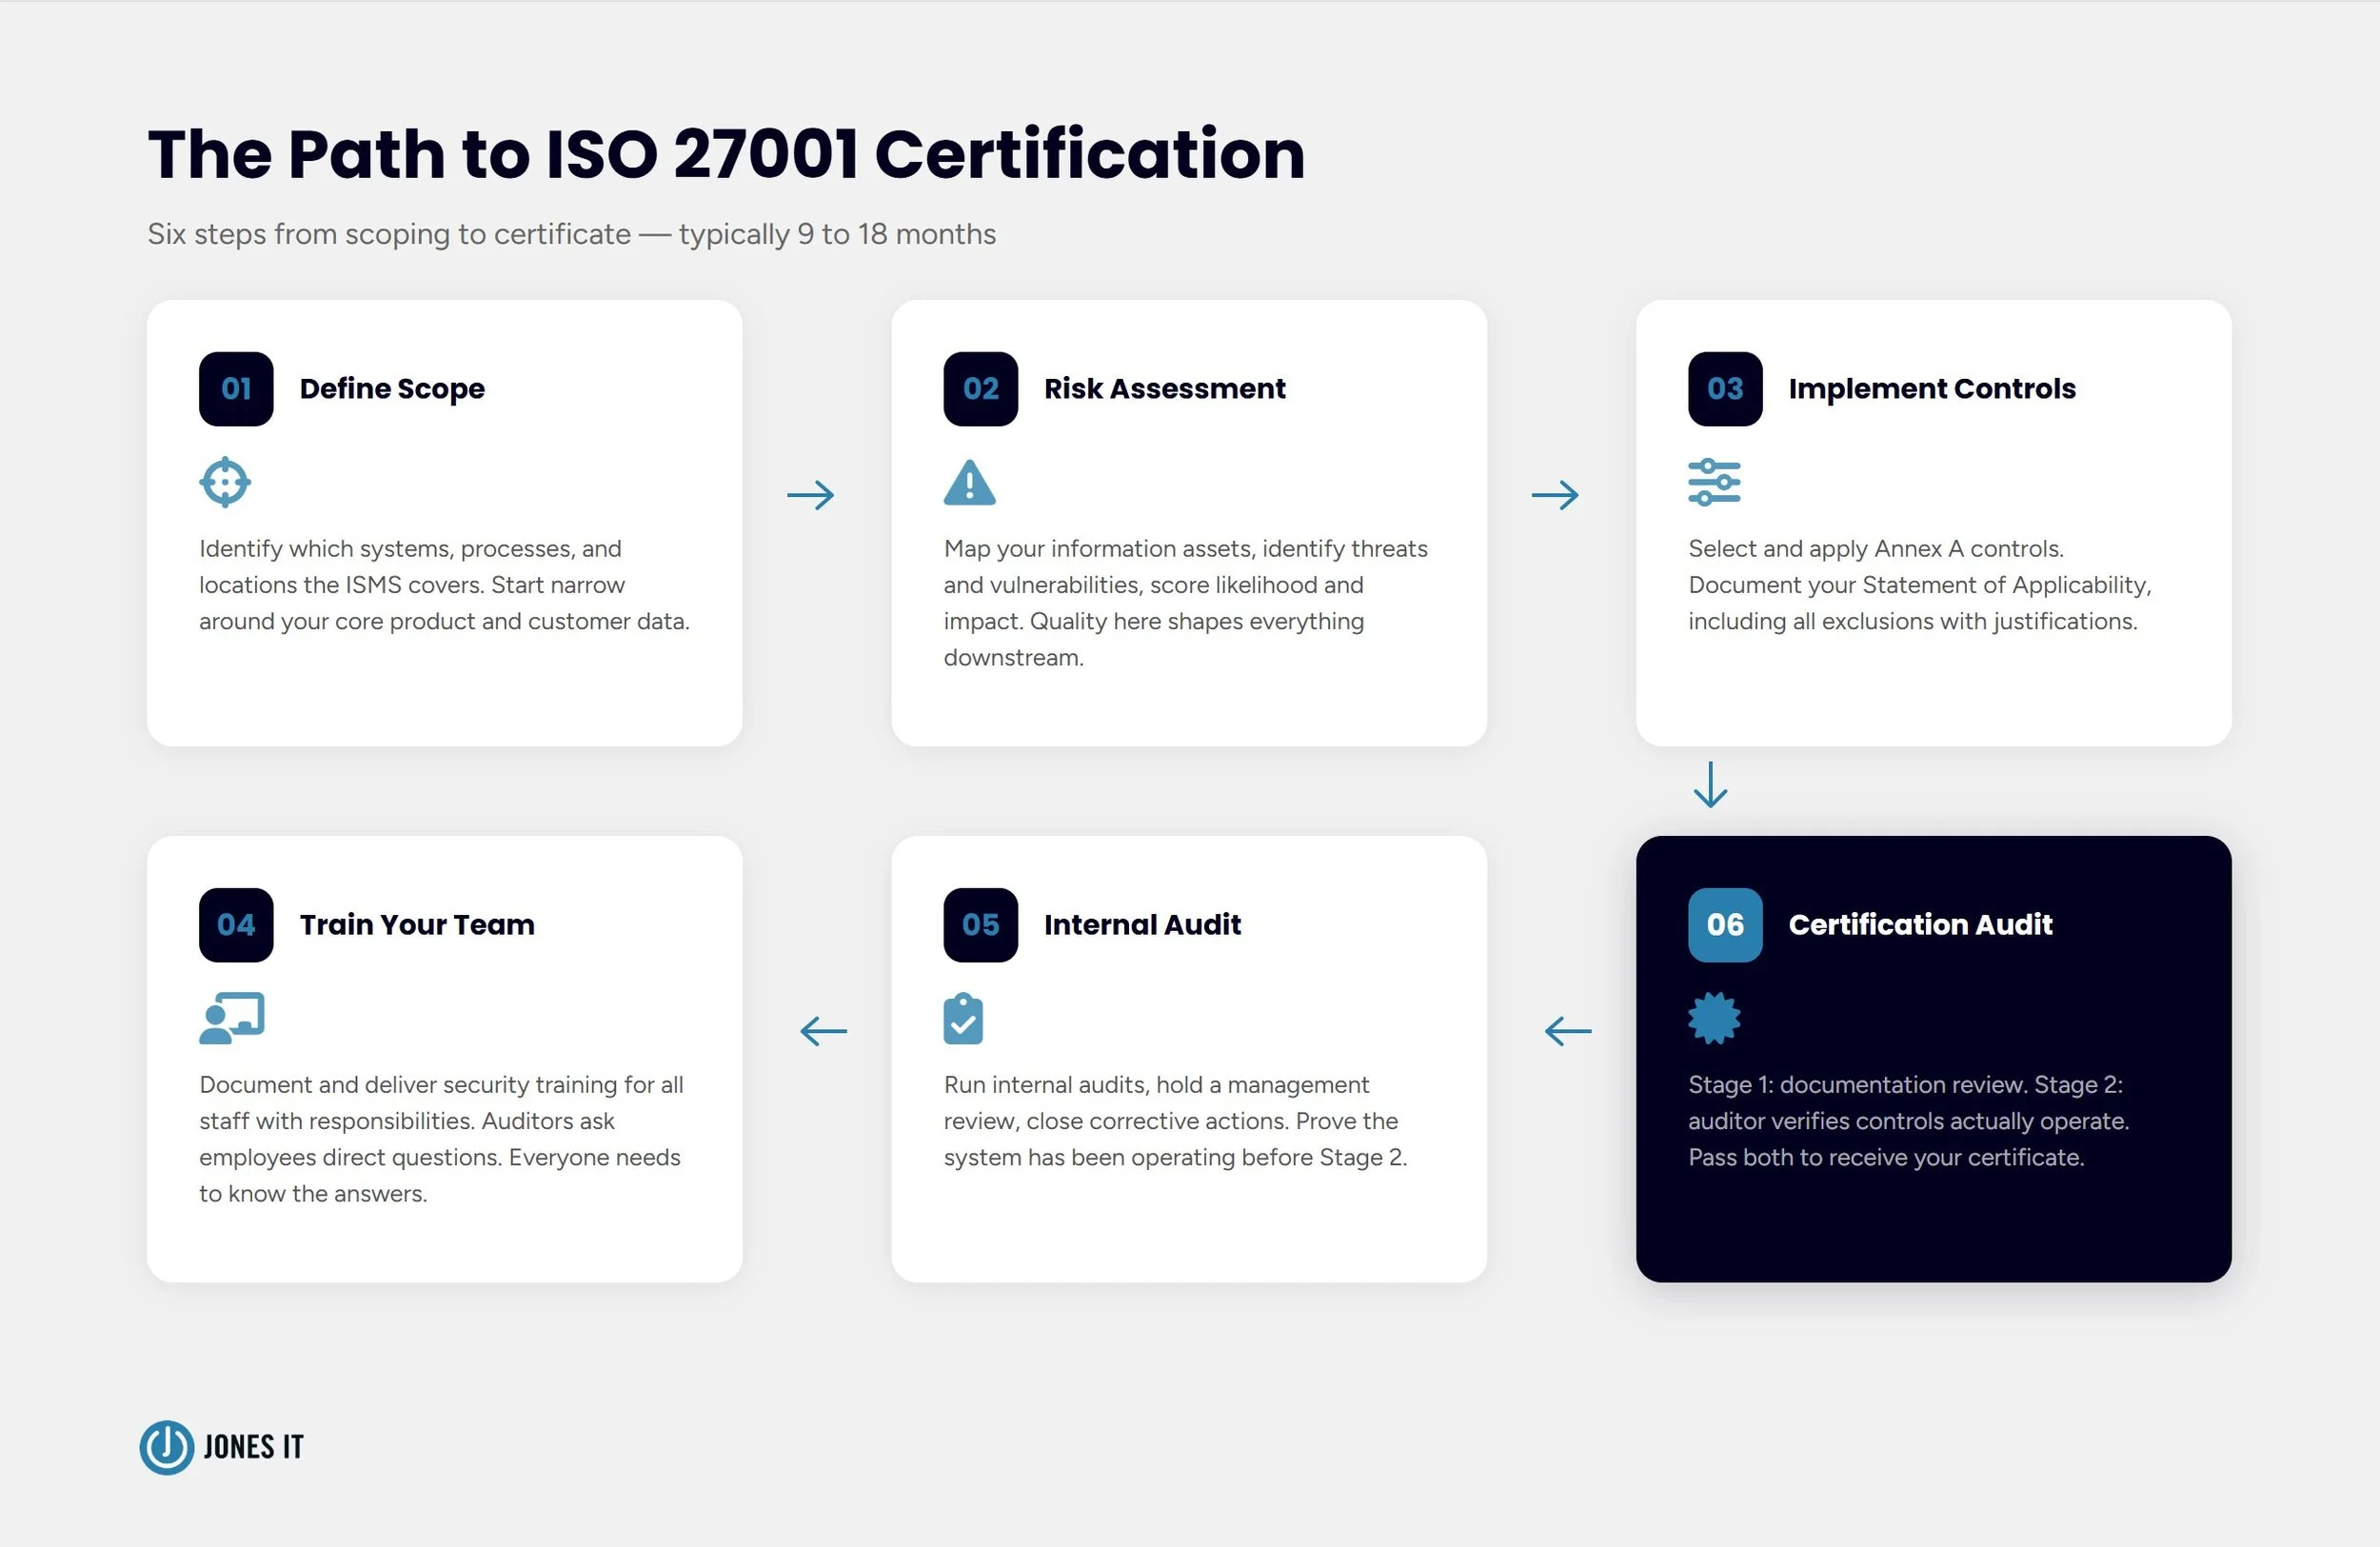
Task: Click the description starting "Identify which systems, processes"
Action: point(444,585)
